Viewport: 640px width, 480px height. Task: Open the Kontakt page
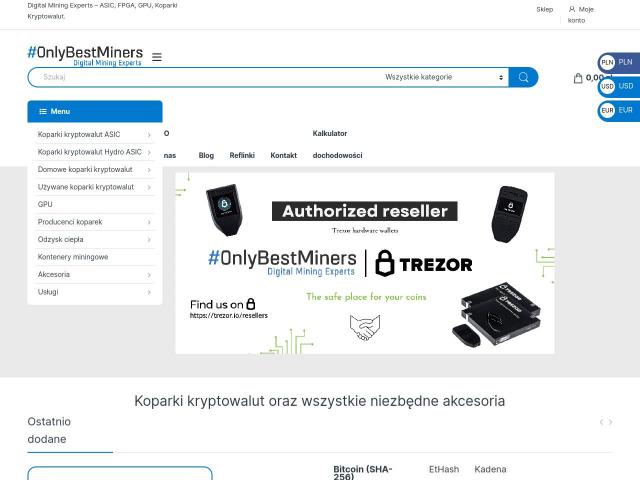coord(284,156)
